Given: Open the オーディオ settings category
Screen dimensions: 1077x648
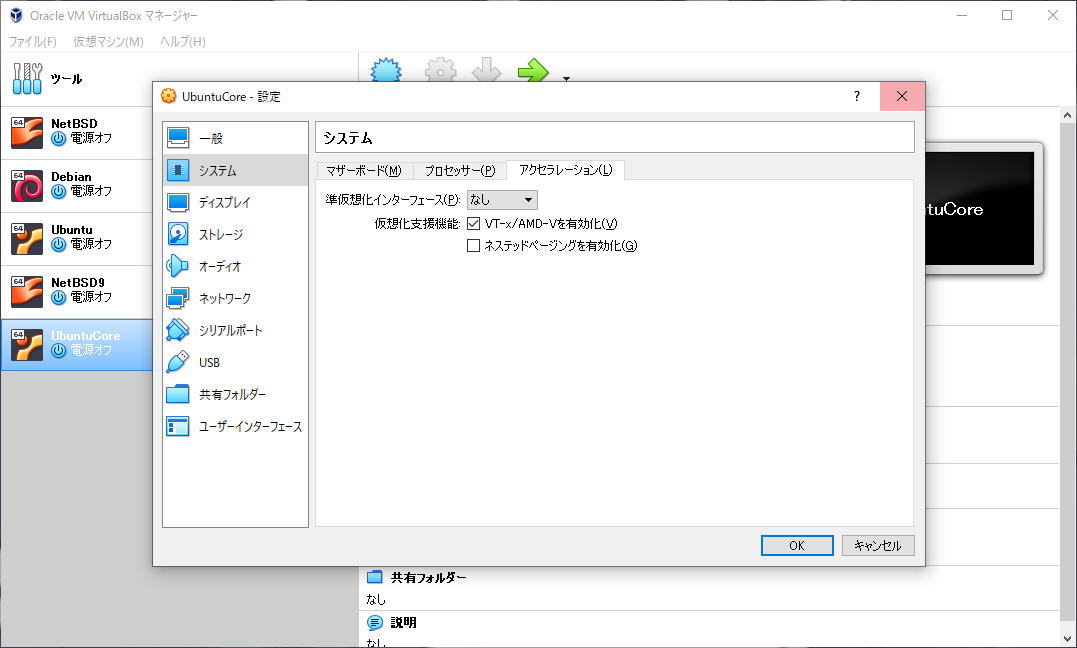Looking at the screenshot, I should (235, 266).
